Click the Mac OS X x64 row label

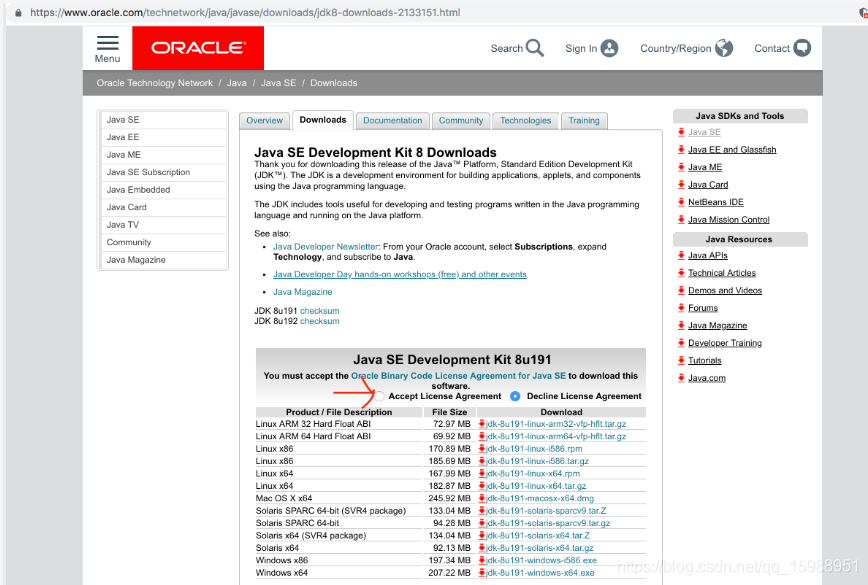283,498
